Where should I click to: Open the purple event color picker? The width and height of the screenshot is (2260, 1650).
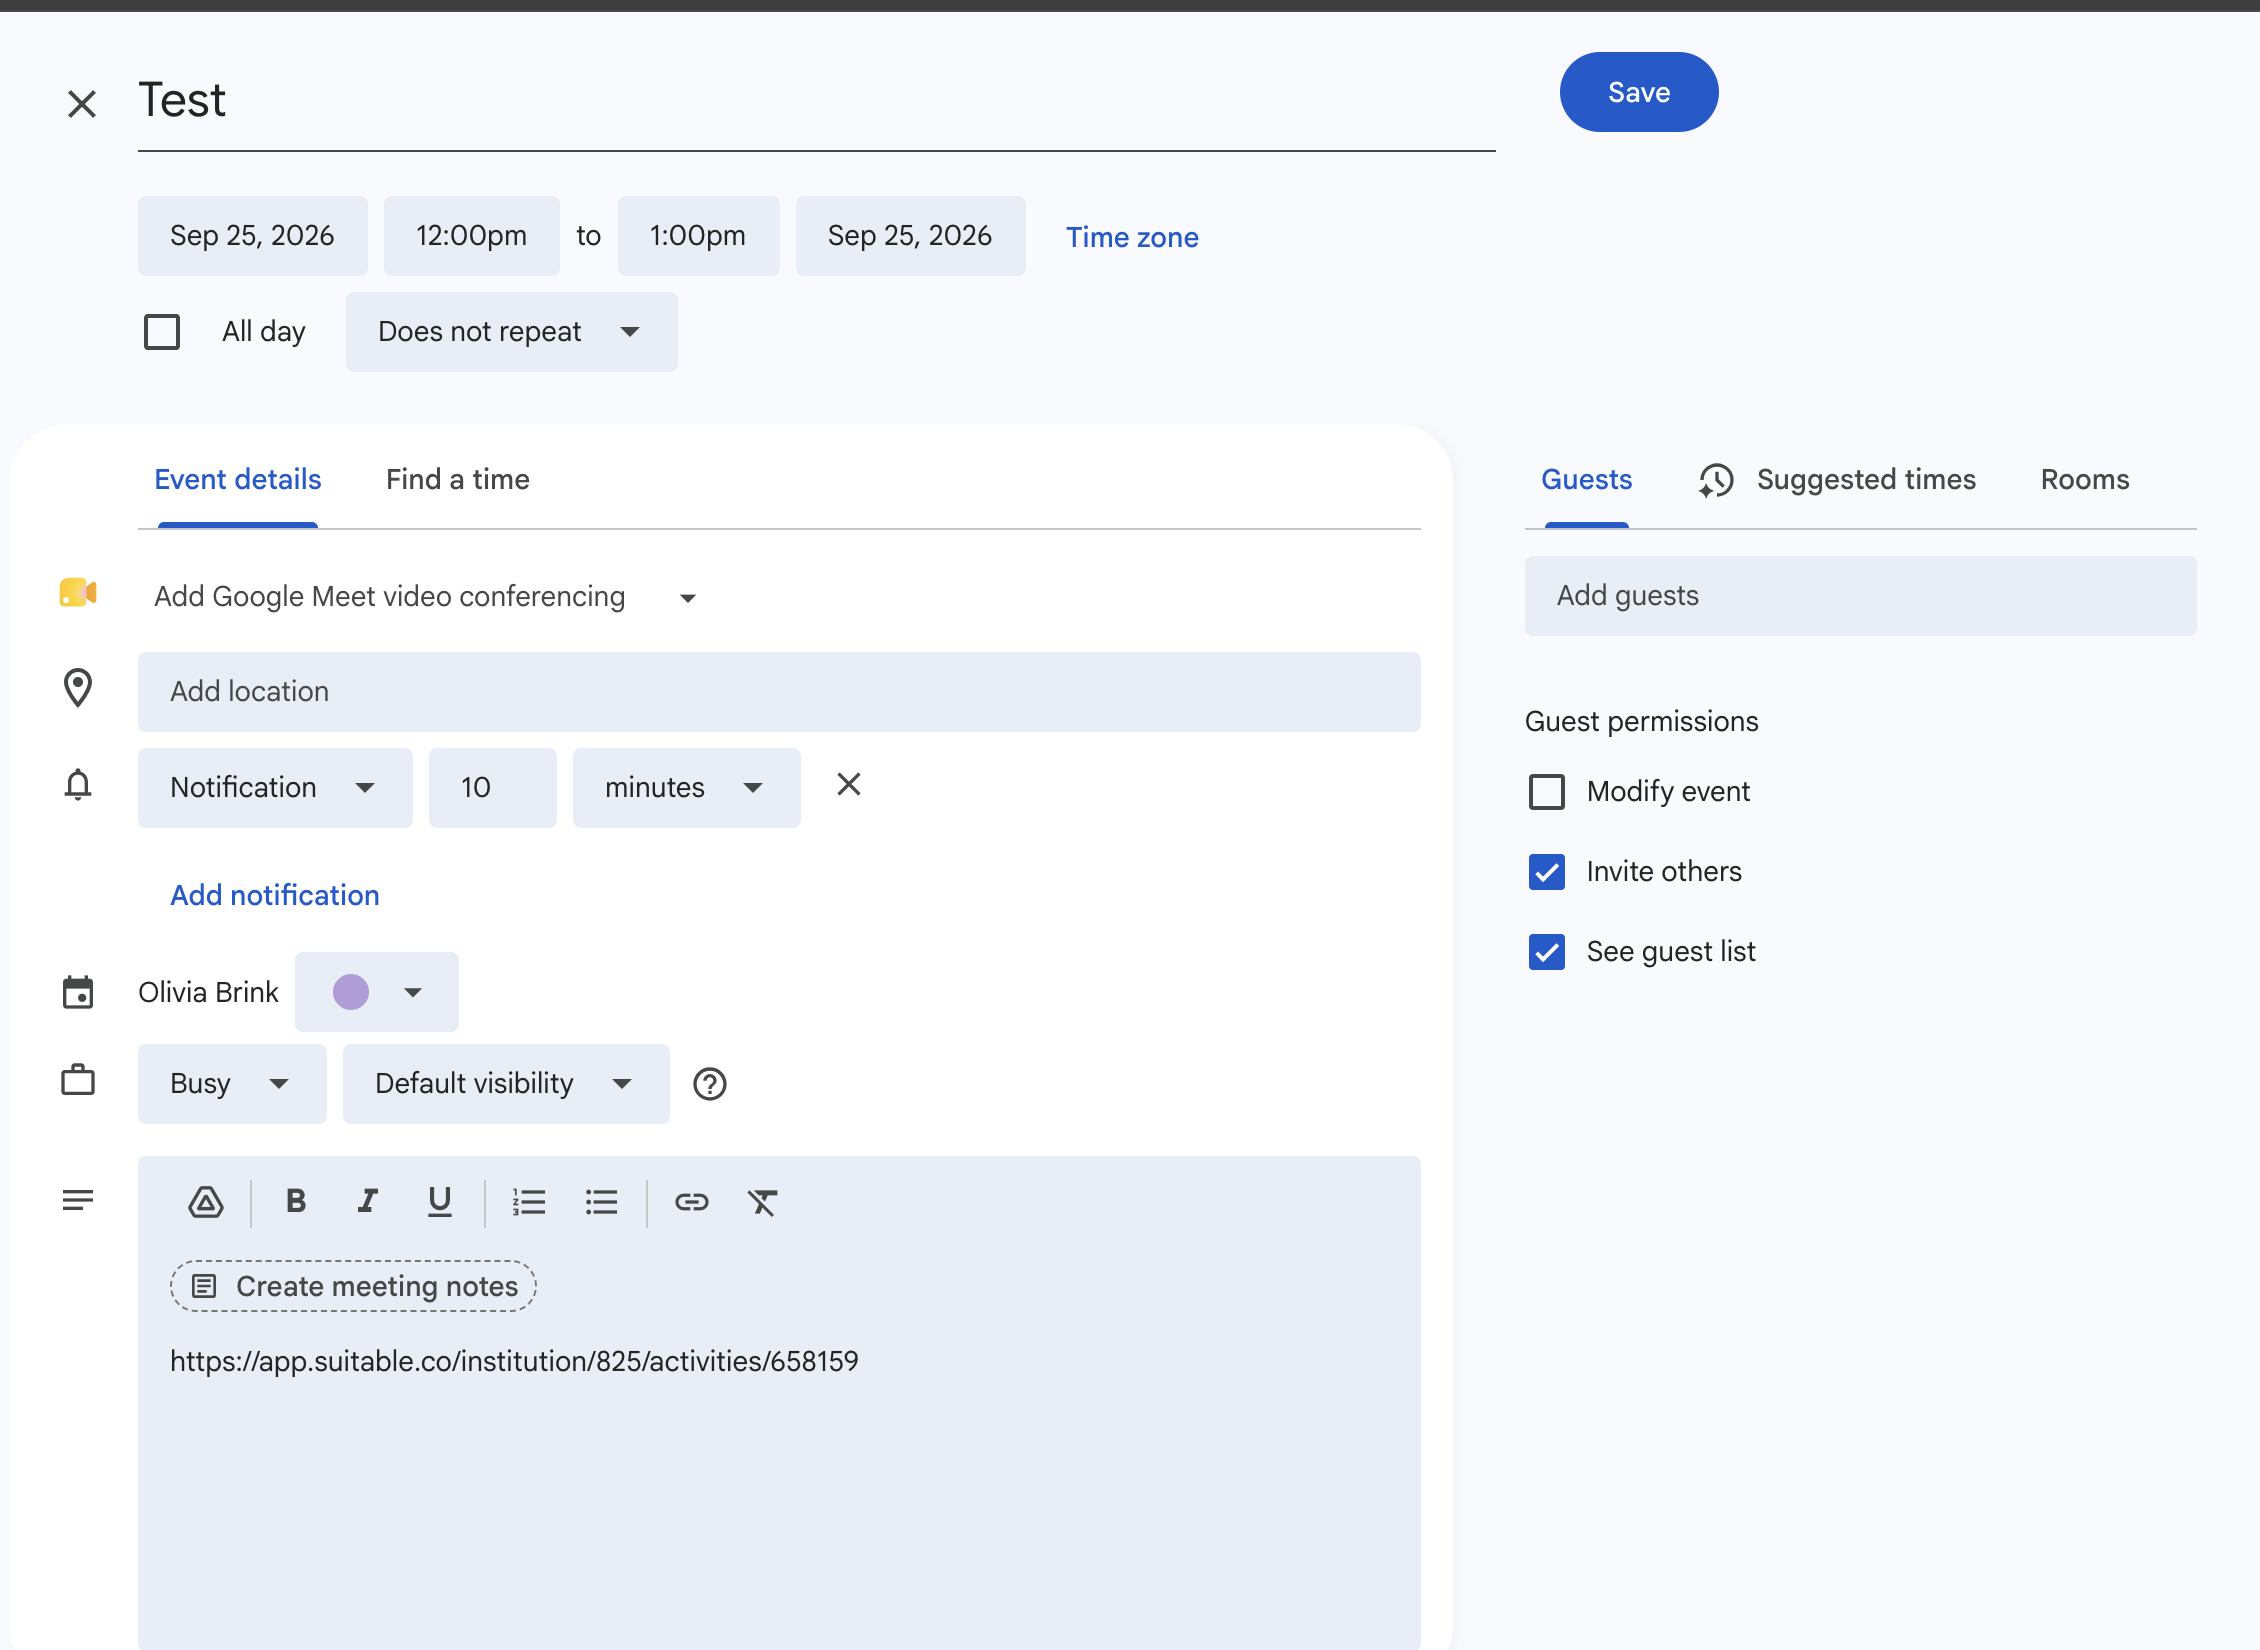click(x=376, y=992)
